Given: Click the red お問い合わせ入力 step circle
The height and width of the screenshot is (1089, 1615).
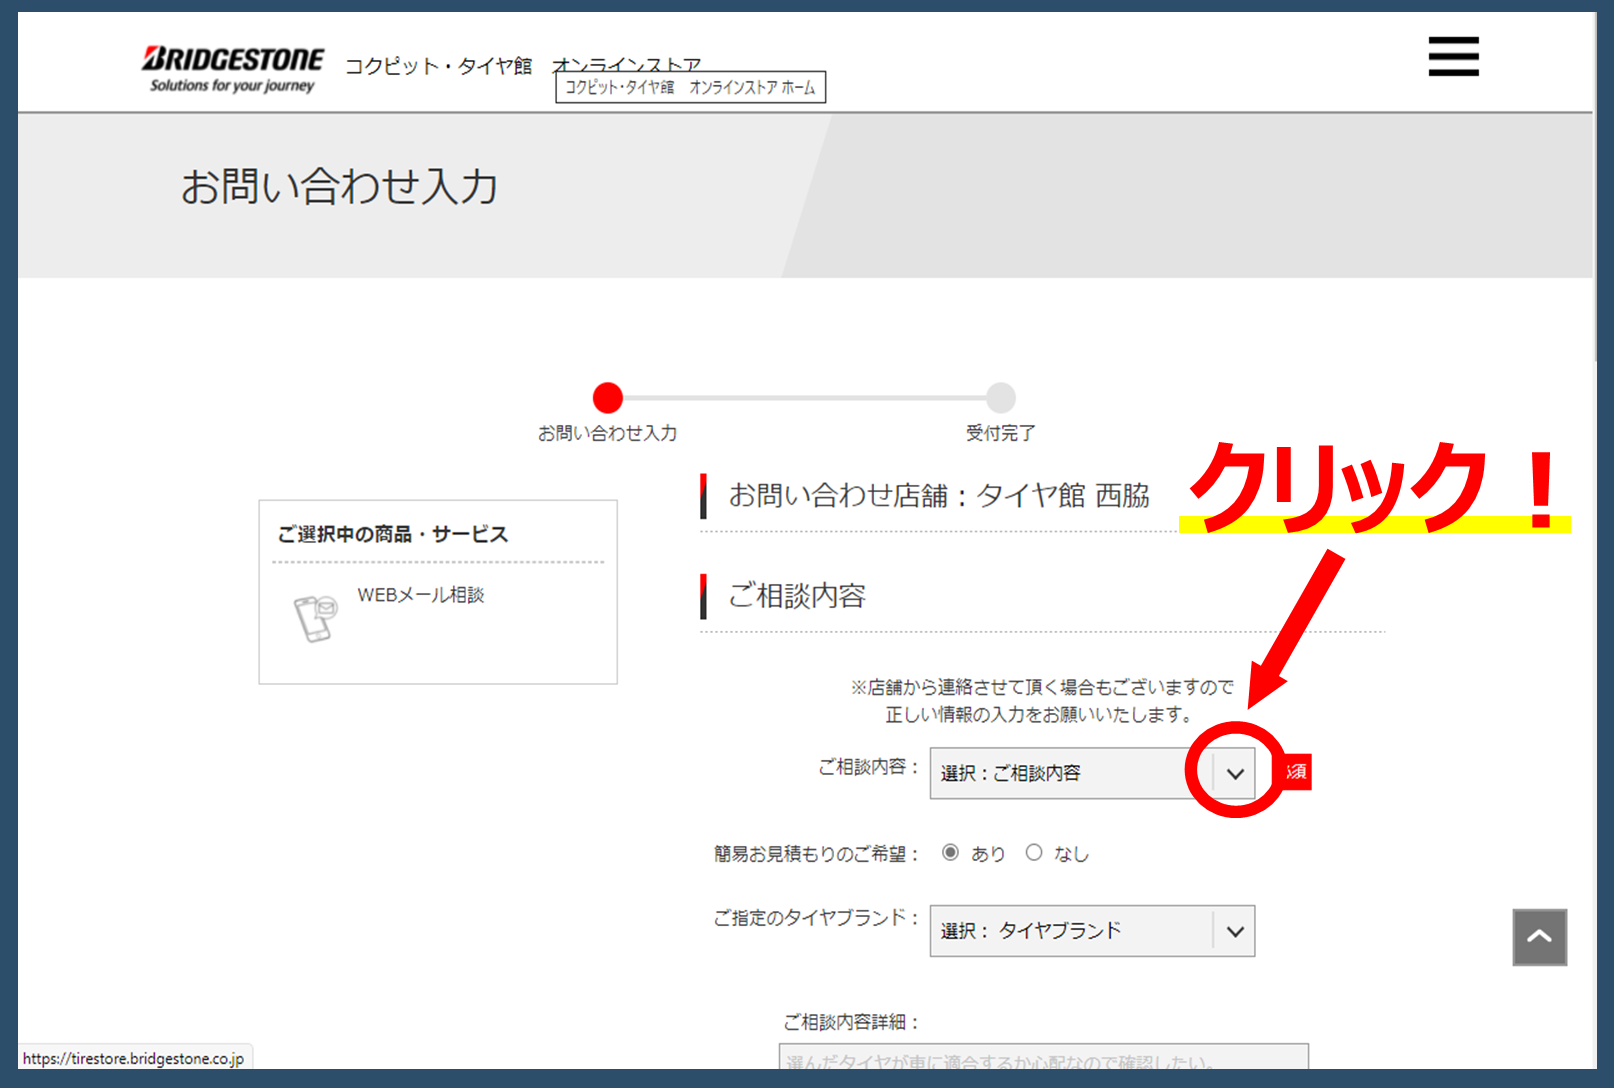Looking at the screenshot, I should point(608,398).
